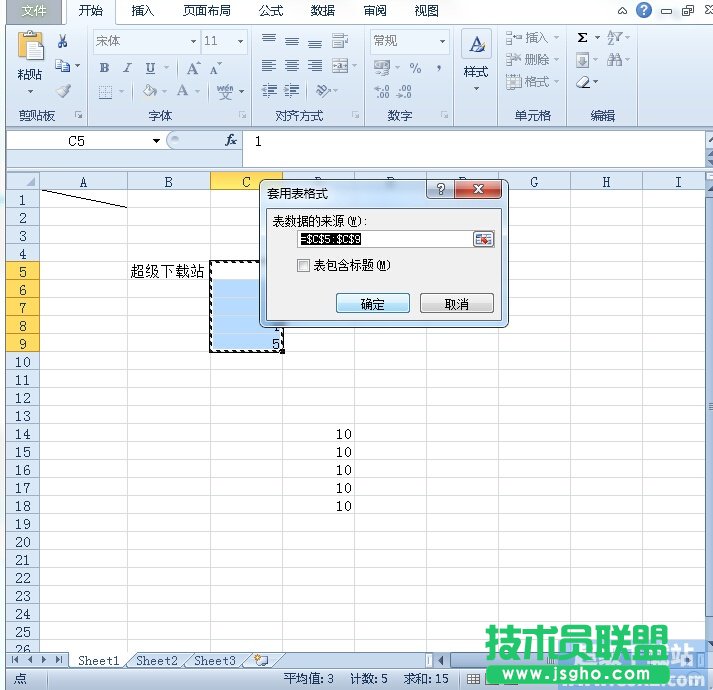Toggle bold formatting
This screenshot has height=690, width=713.
click(x=105, y=68)
